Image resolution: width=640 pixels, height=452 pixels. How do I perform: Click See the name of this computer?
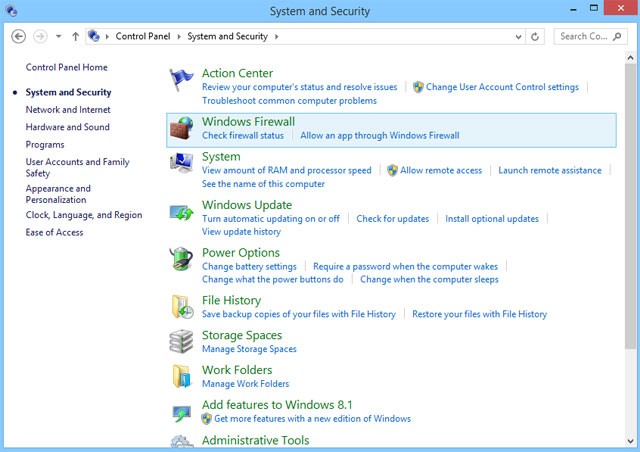pyautogui.click(x=263, y=184)
